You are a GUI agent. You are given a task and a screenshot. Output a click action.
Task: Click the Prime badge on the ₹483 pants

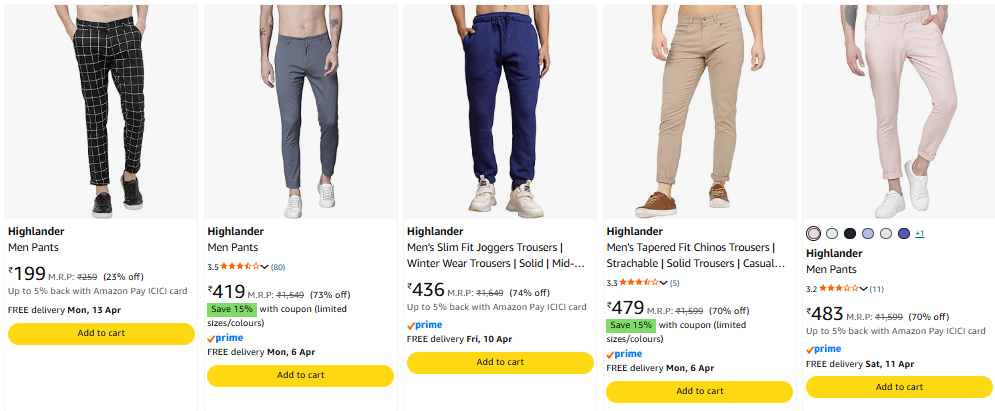[824, 349]
